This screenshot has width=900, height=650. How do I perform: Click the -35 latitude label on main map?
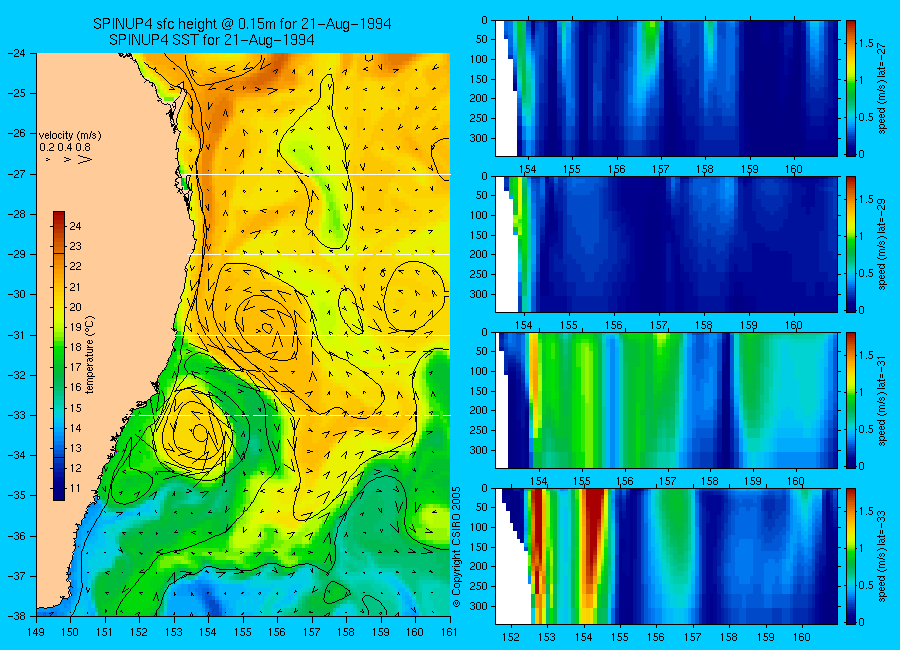point(16,495)
